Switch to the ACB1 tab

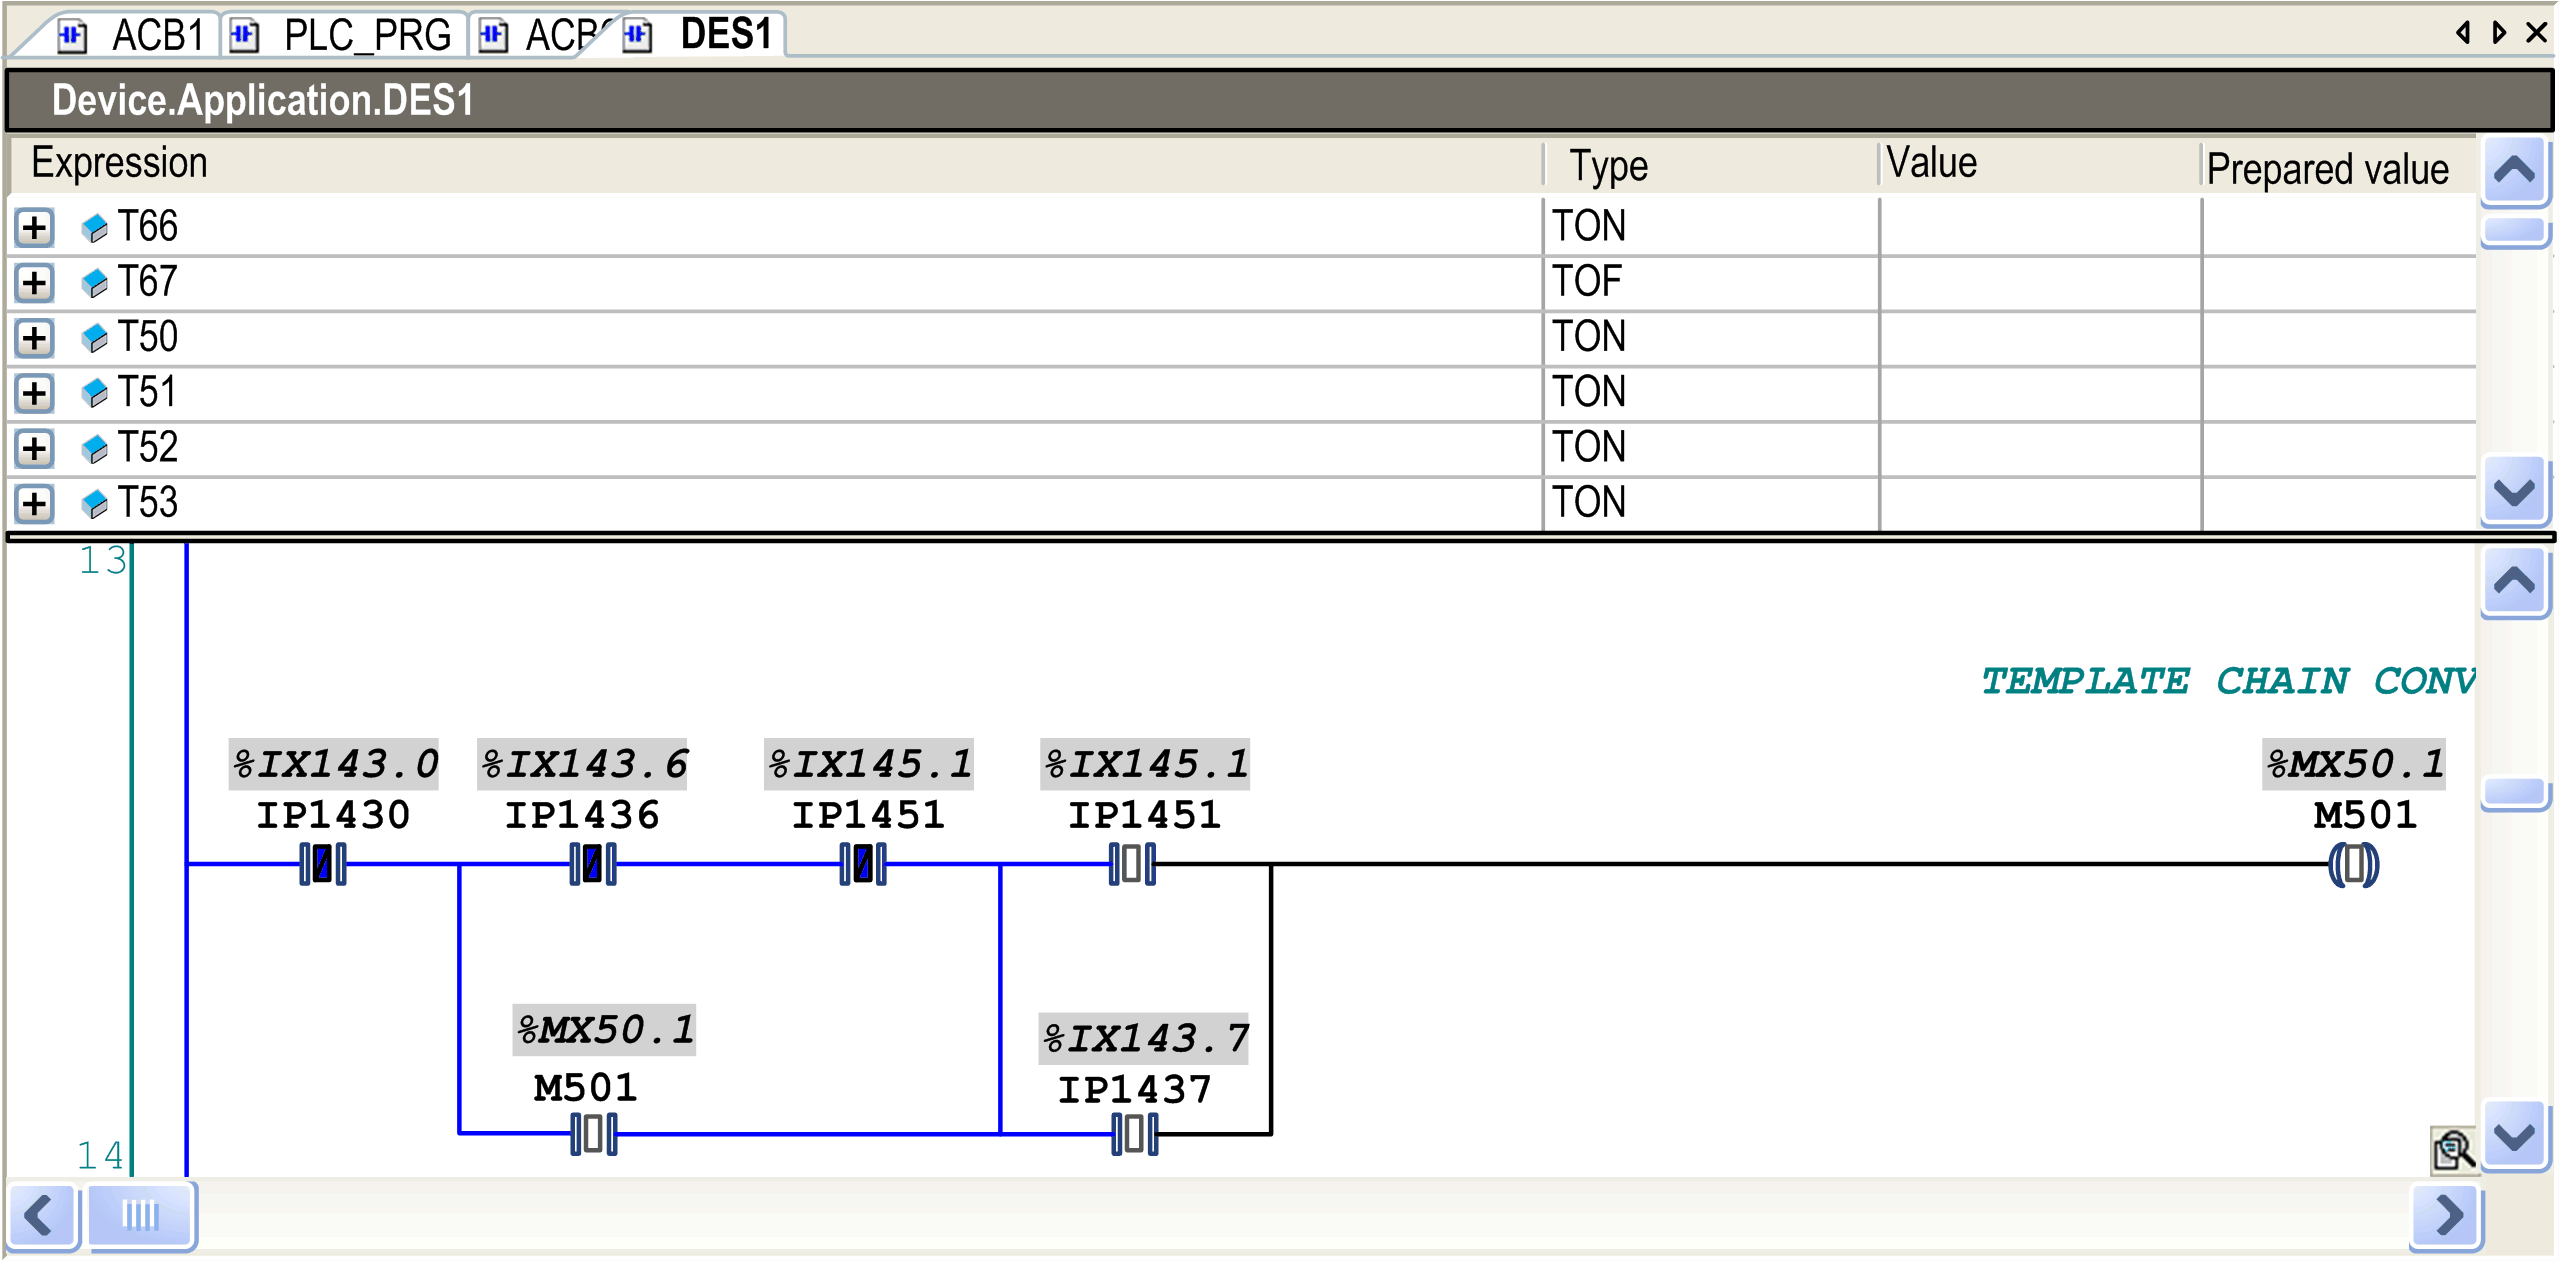coord(160,33)
